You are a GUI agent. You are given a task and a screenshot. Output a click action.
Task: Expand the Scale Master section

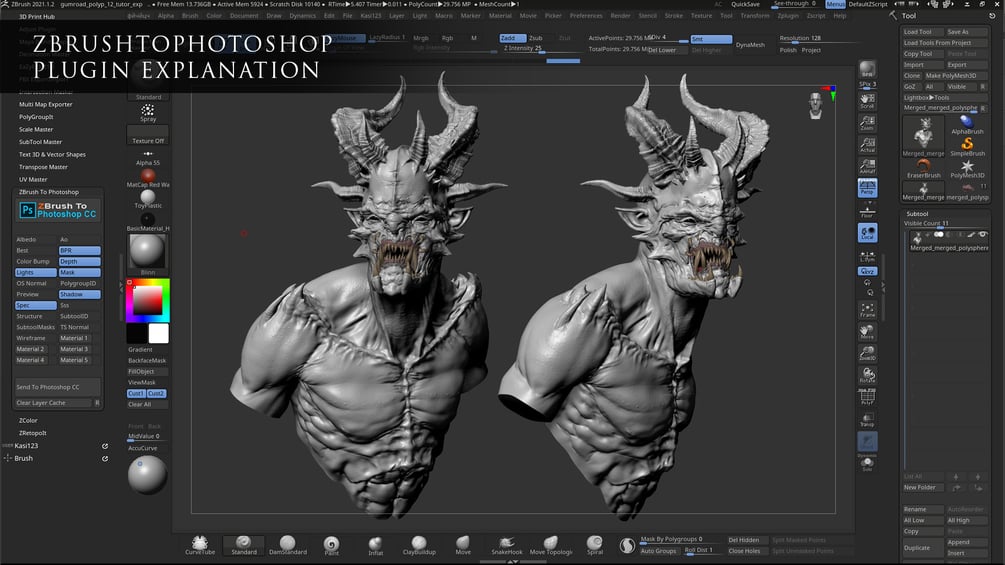pos(36,129)
